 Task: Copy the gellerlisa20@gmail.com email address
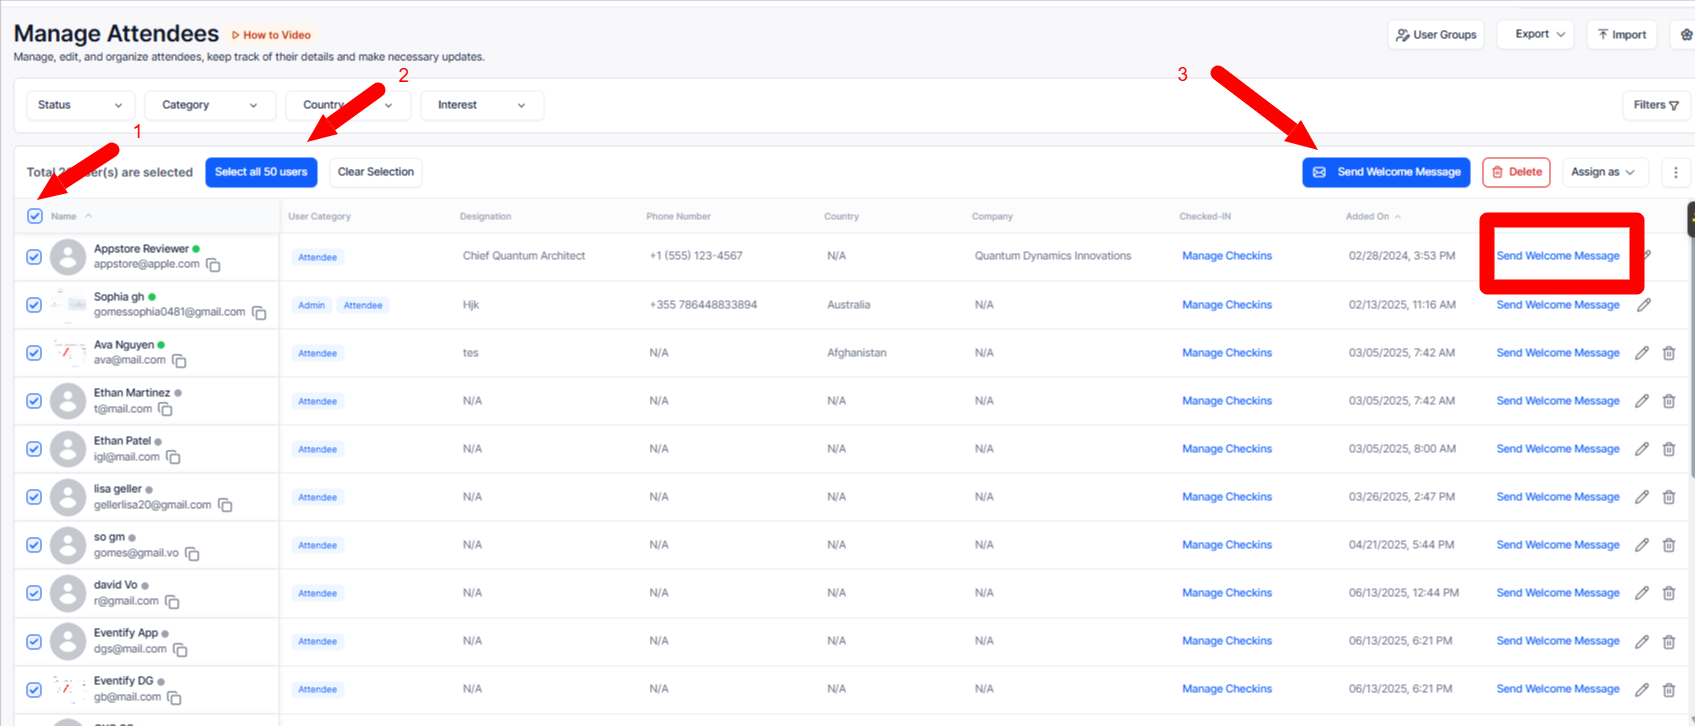pos(225,505)
